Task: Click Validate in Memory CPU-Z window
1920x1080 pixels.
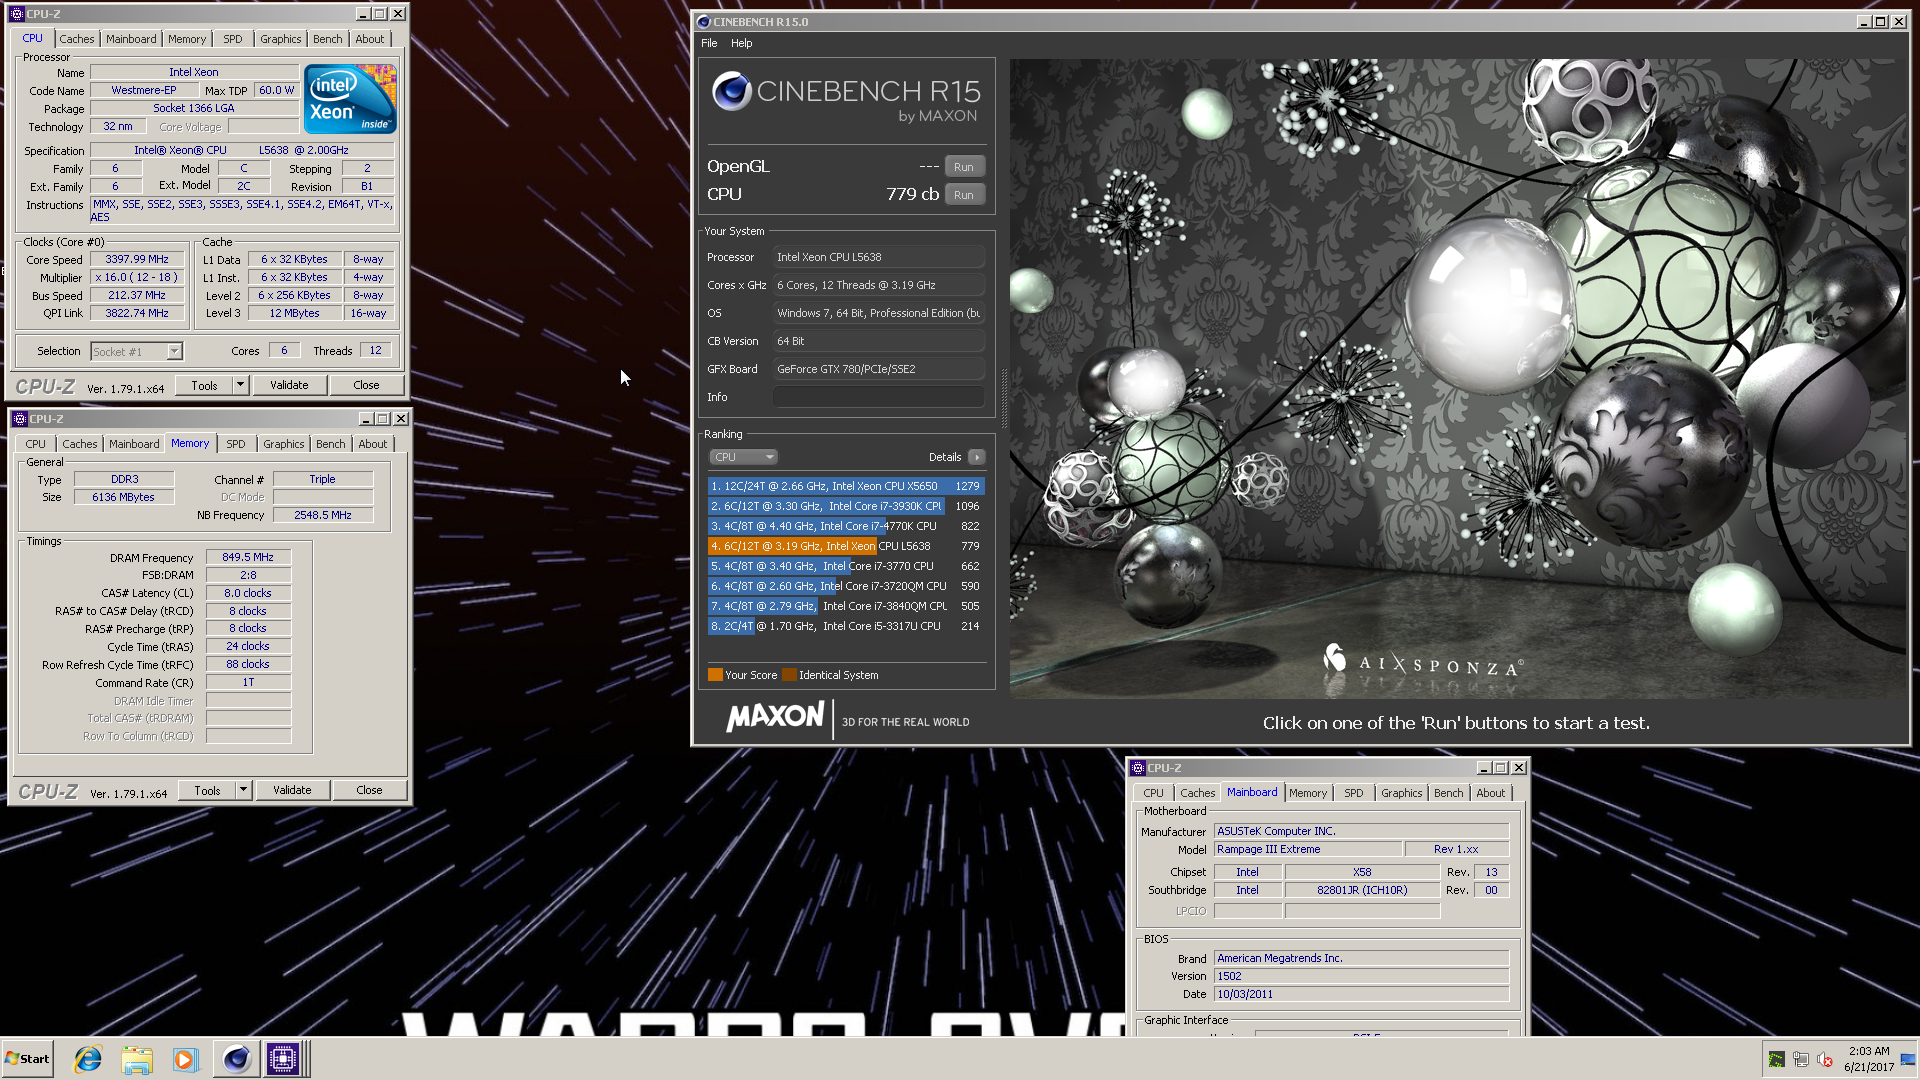Action: pos(292,790)
